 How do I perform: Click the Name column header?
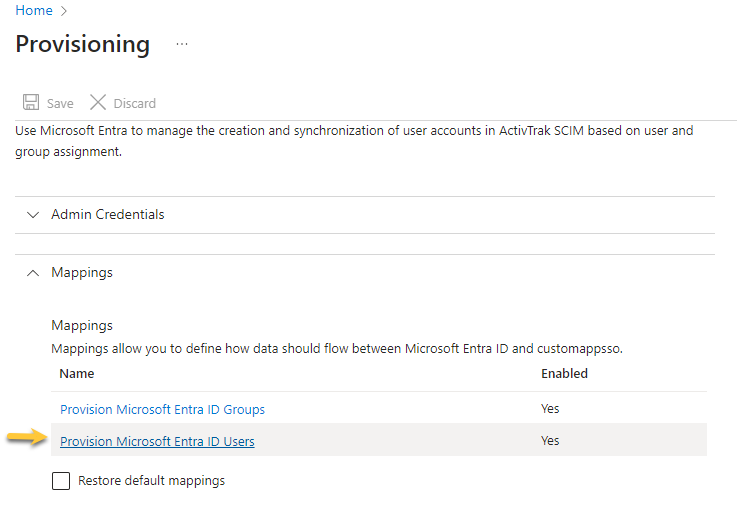point(77,373)
